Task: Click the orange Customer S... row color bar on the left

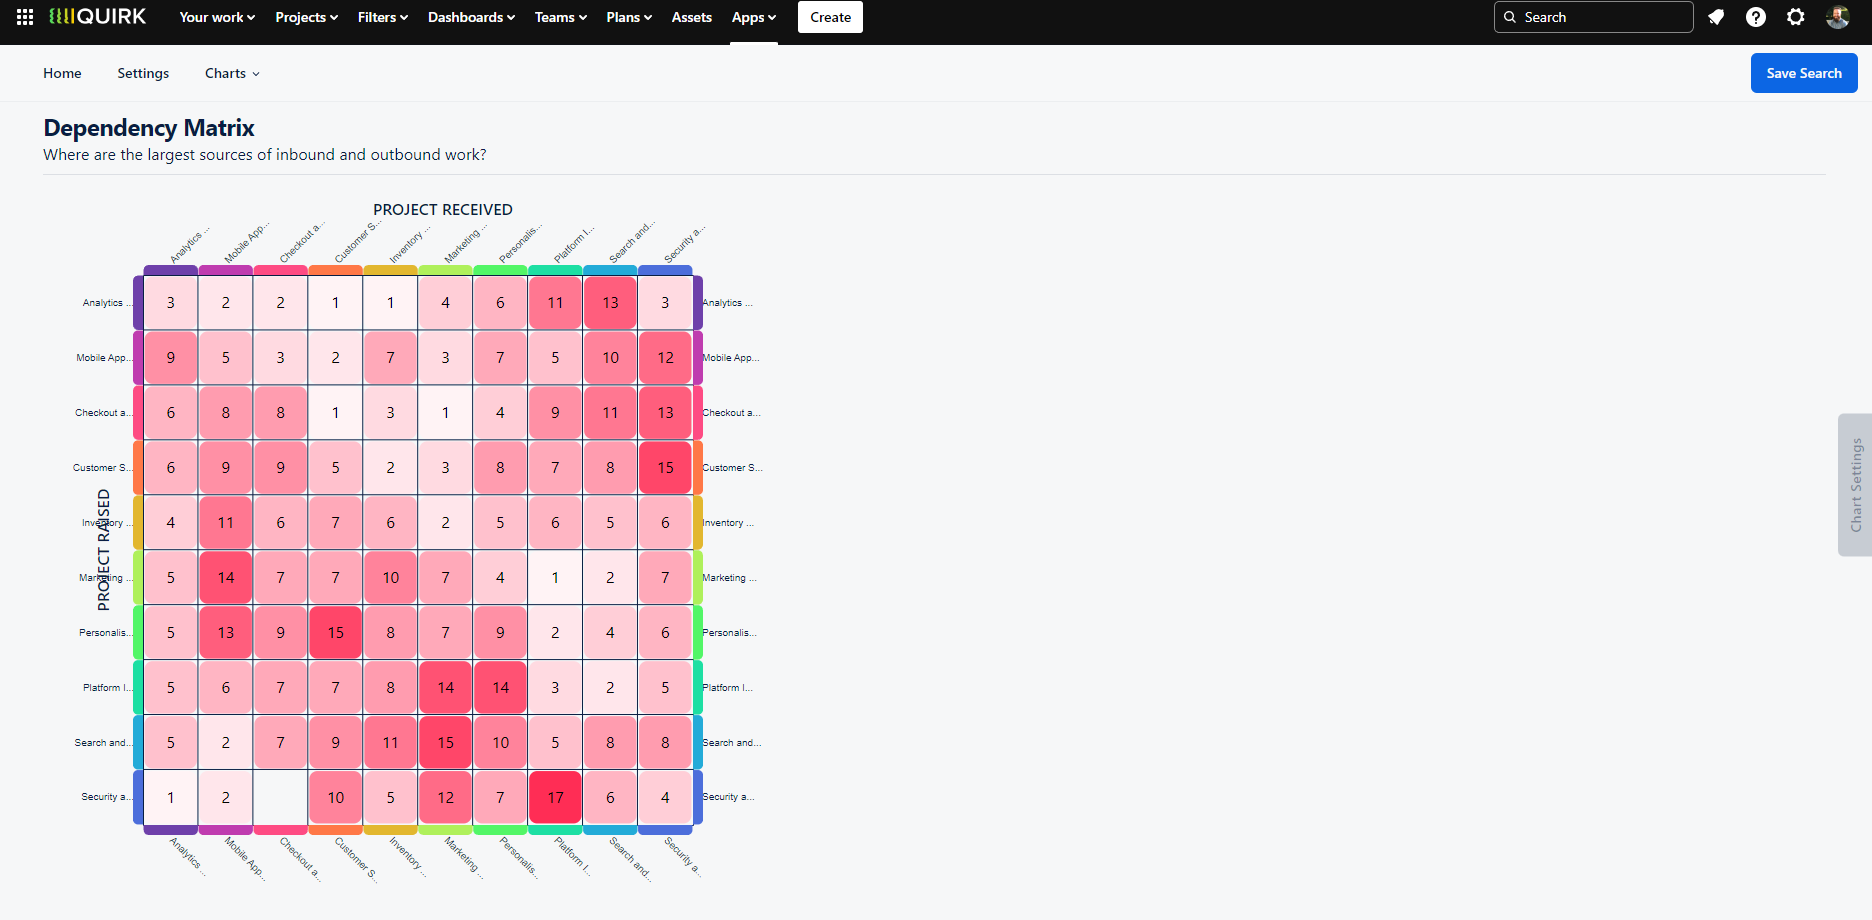Action: (x=138, y=467)
